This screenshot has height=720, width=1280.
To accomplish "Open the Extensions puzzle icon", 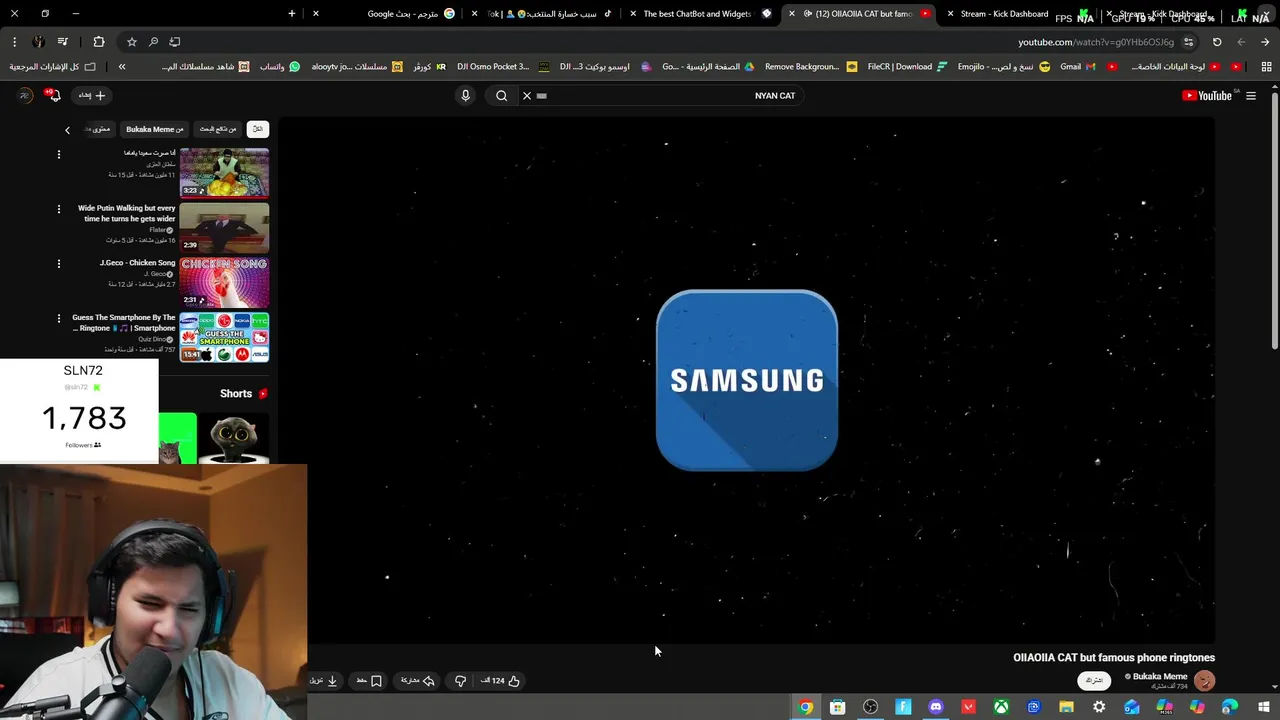I will point(98,42).
